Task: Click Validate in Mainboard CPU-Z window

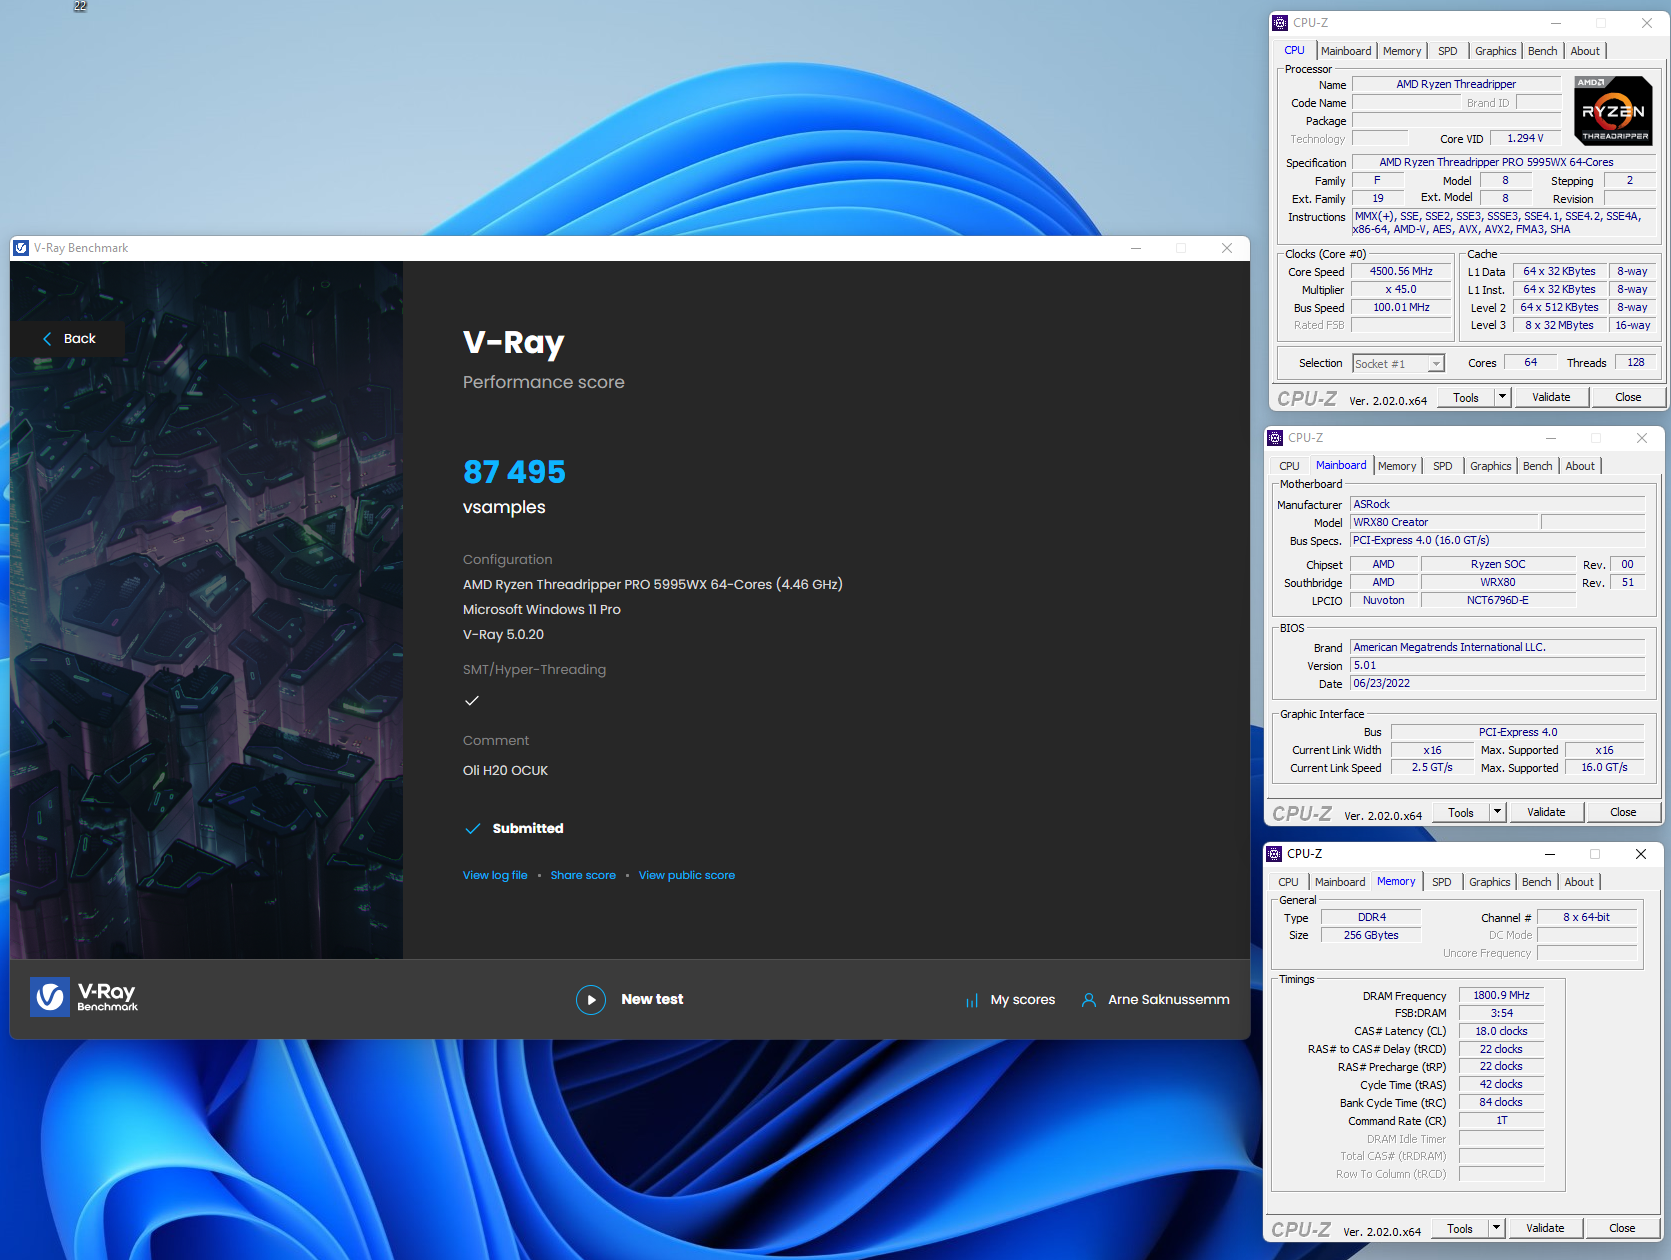Action: pyautogui.click(x=1546, y=812)
